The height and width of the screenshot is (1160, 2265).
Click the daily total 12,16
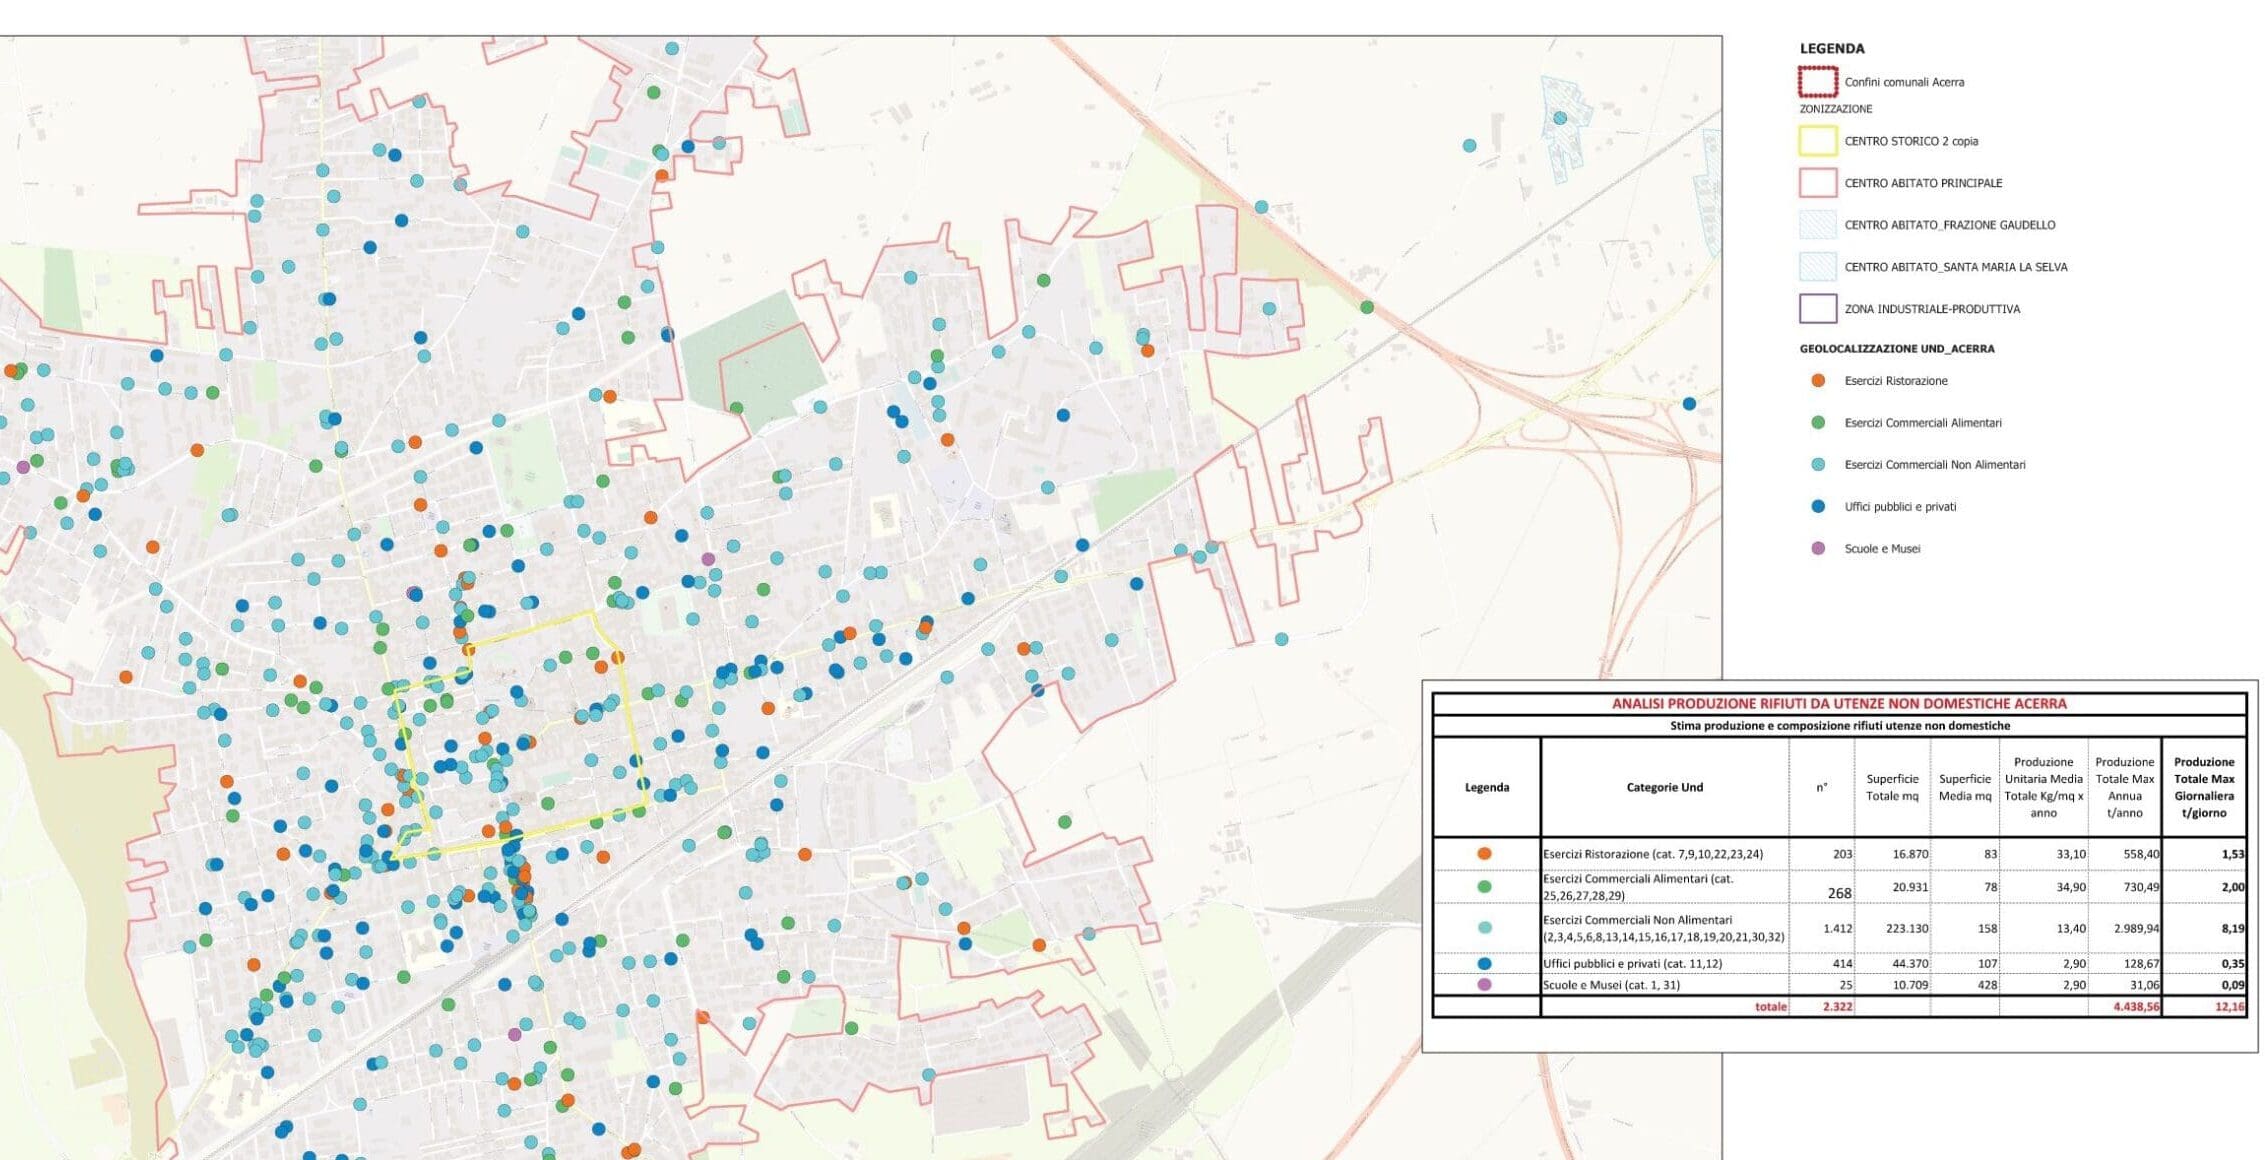[x=2230, y=1007]
